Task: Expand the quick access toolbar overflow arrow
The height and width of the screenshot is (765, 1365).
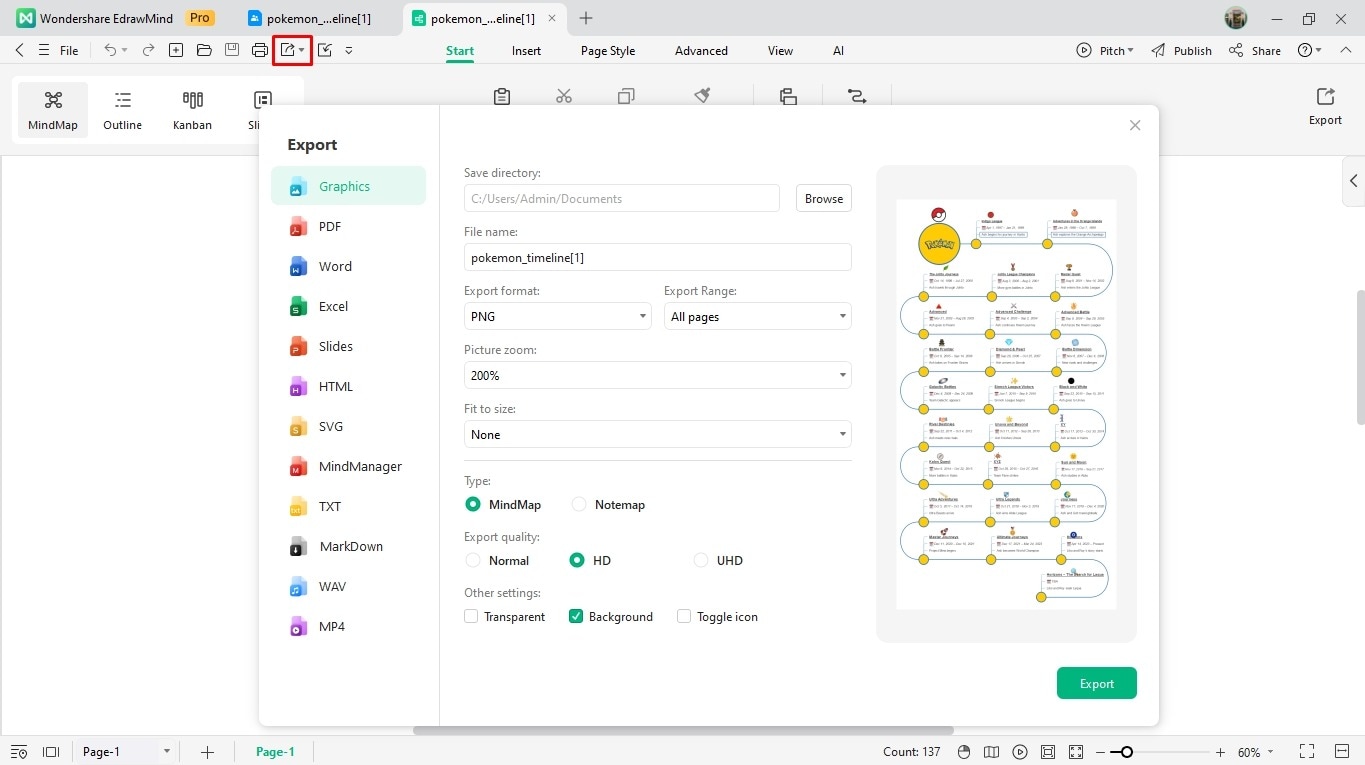Action: (x=349, y=50)
